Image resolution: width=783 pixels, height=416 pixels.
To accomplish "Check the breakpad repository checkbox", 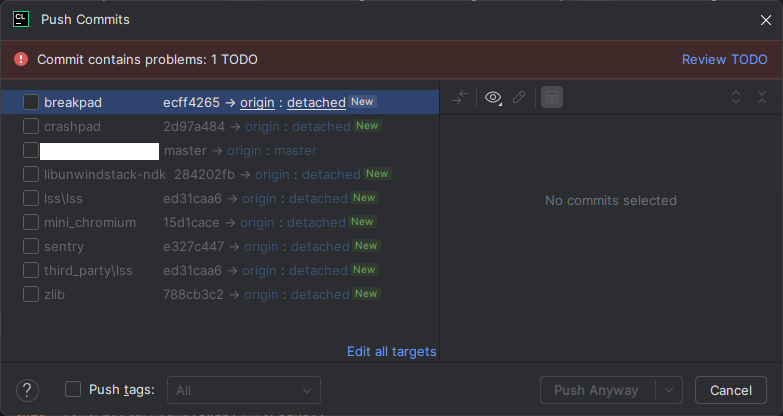I will [31, 102].
